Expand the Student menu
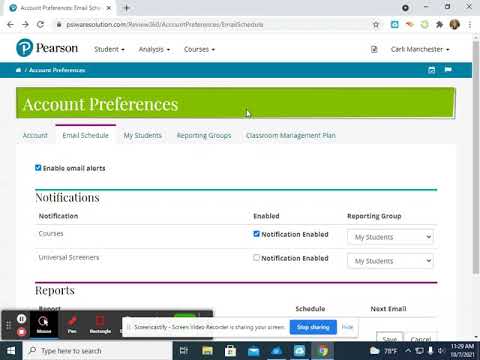The height and width of the screenshot is (360, 480). tap(109, 49)
